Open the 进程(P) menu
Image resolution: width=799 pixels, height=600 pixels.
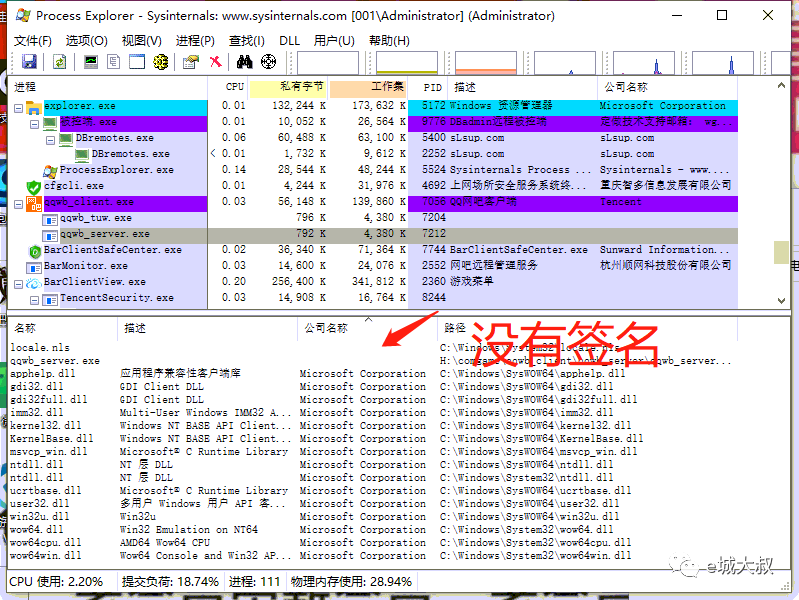(195, 40)
